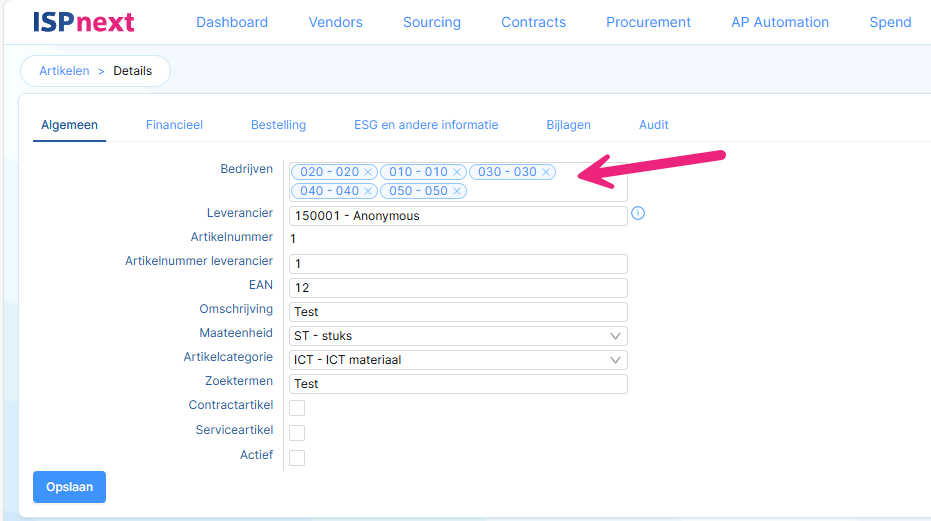
Task: Switch to the Financieel tab
Action: point(174,125)
